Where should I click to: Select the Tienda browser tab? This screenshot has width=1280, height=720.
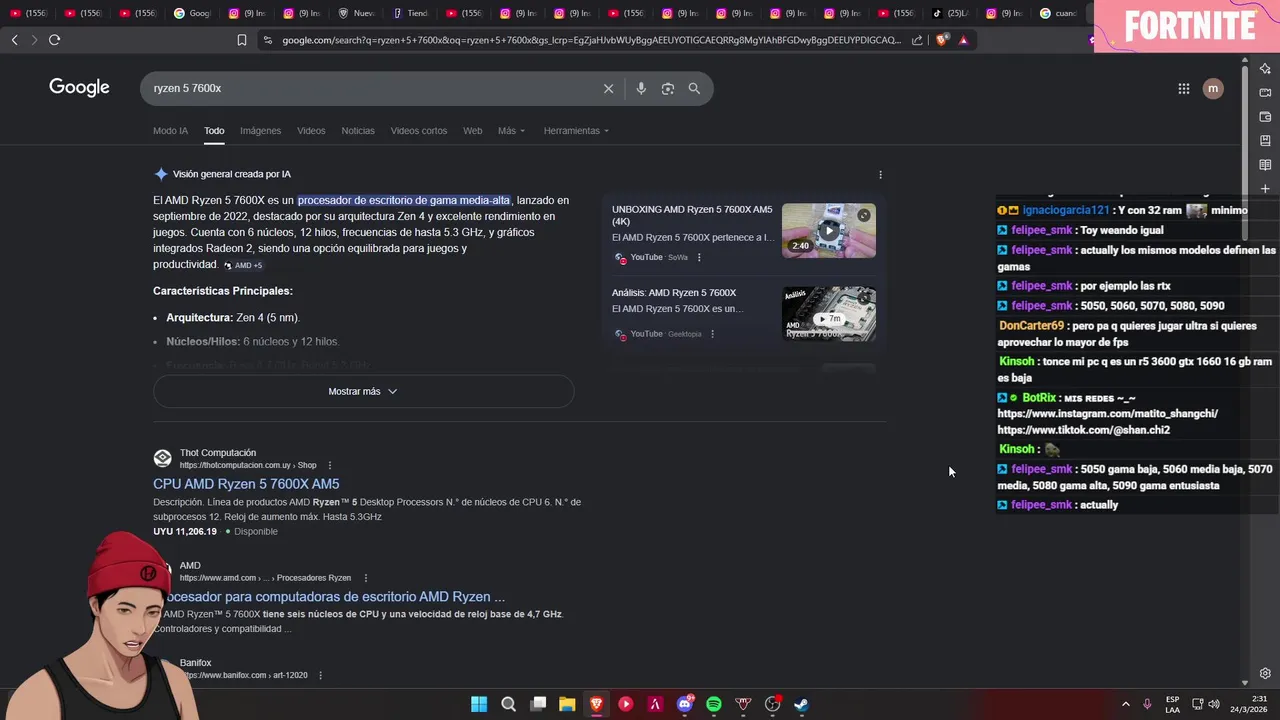click(411, 13)
